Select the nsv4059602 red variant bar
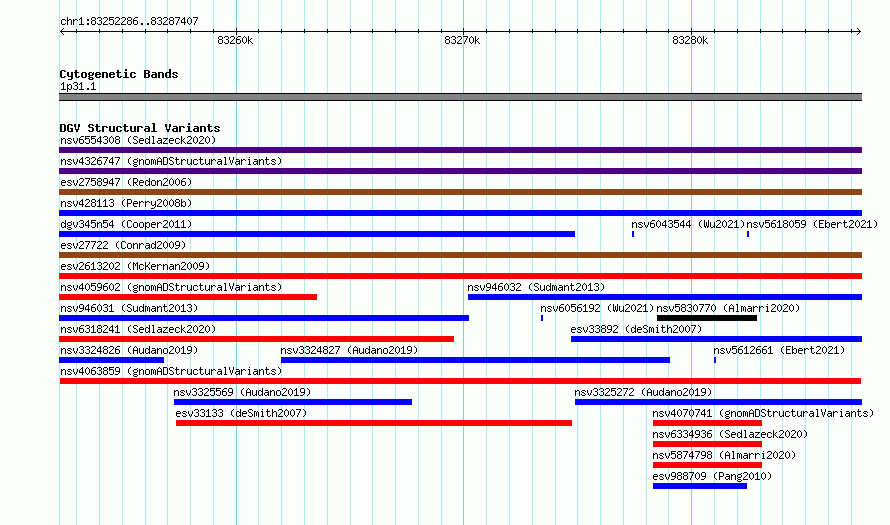Screen dimensions: 890x525 188,297
